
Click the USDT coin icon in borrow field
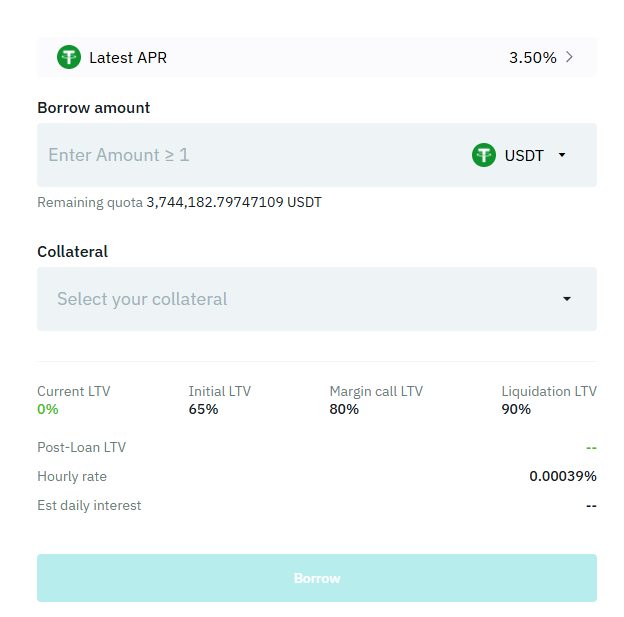pos(484,155)
